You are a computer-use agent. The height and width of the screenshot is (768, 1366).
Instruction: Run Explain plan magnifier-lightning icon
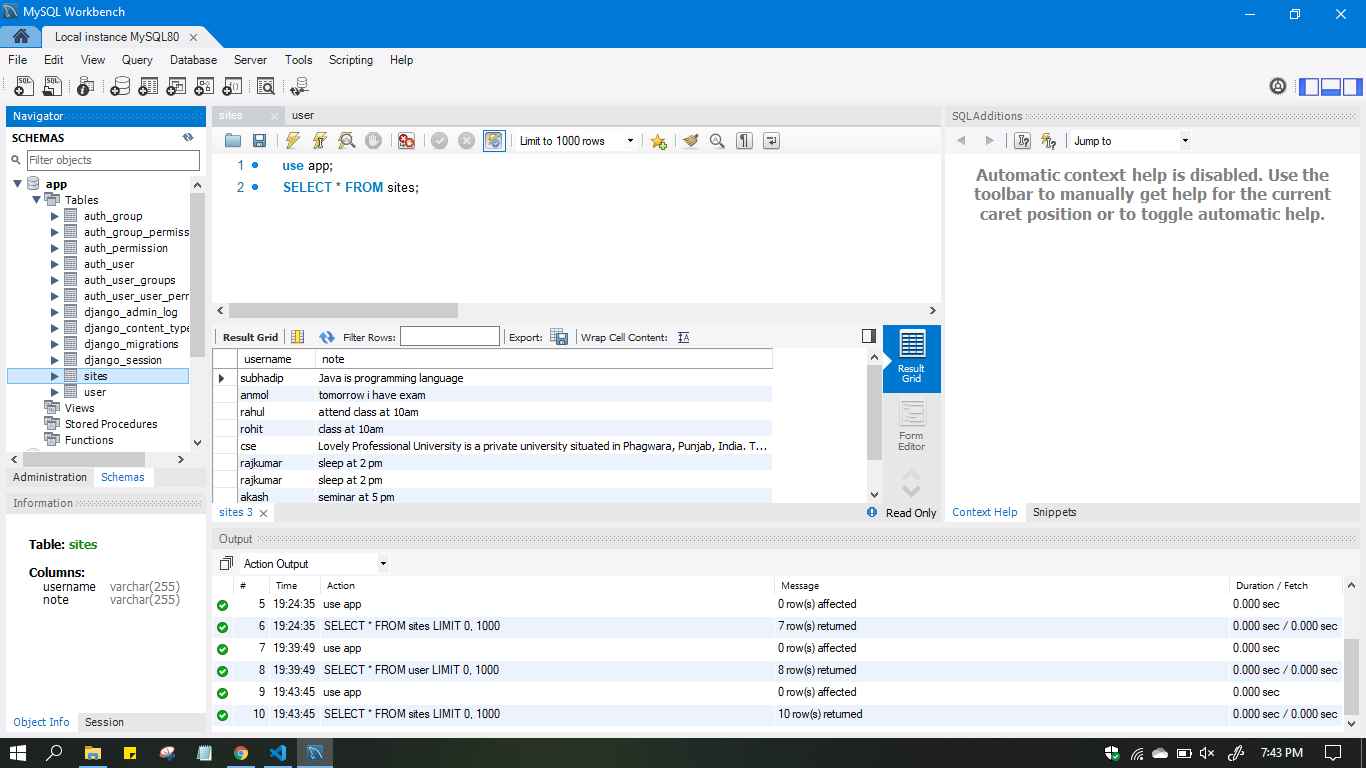[347, 141]
